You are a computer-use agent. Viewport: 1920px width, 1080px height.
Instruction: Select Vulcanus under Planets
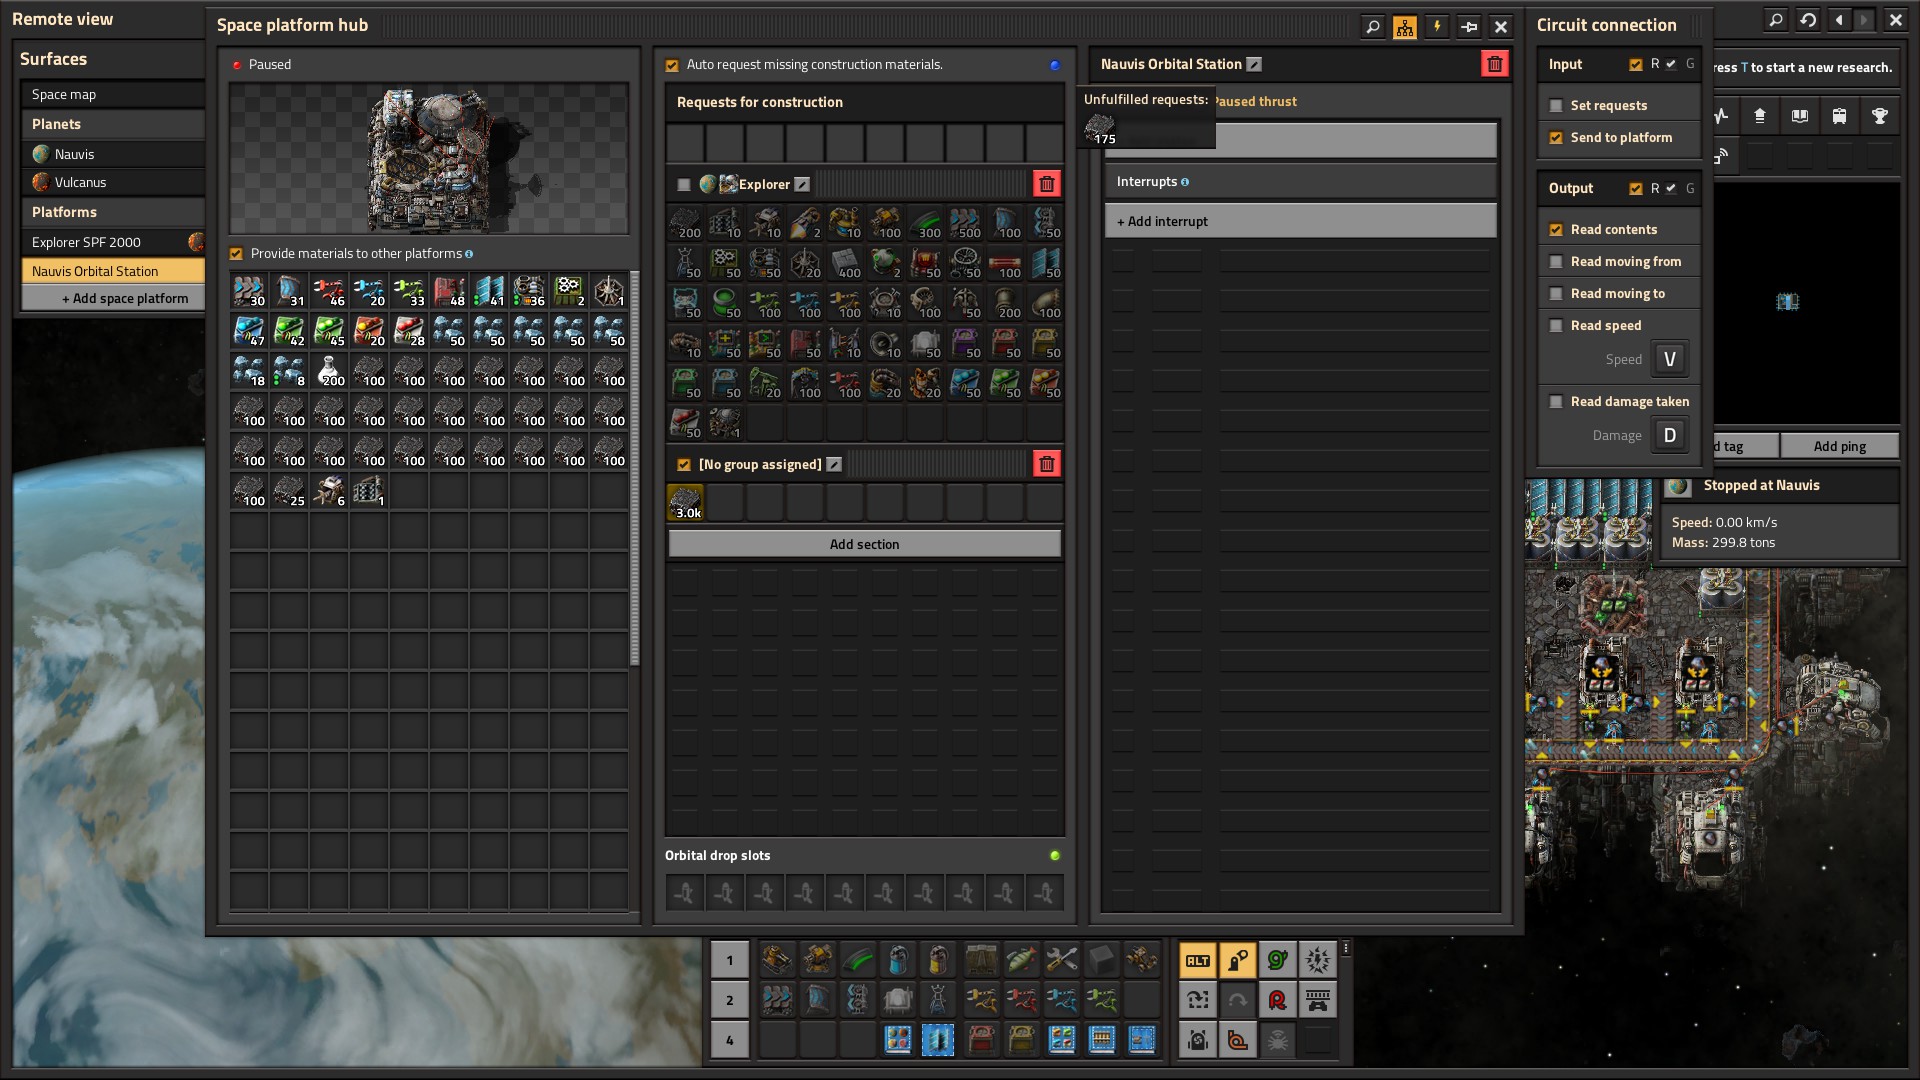113,182
